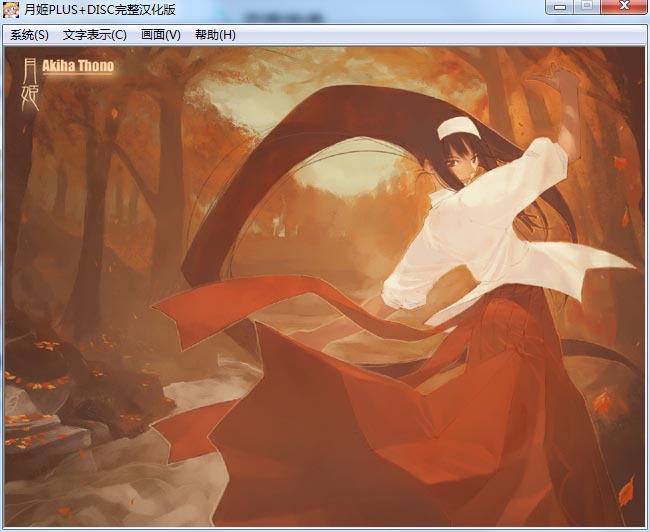Image resolution: width=650 pixels, height=532 pixels.
Task: Minimize the 月姬PLUS+DISC window
Action: coord(560,7)
